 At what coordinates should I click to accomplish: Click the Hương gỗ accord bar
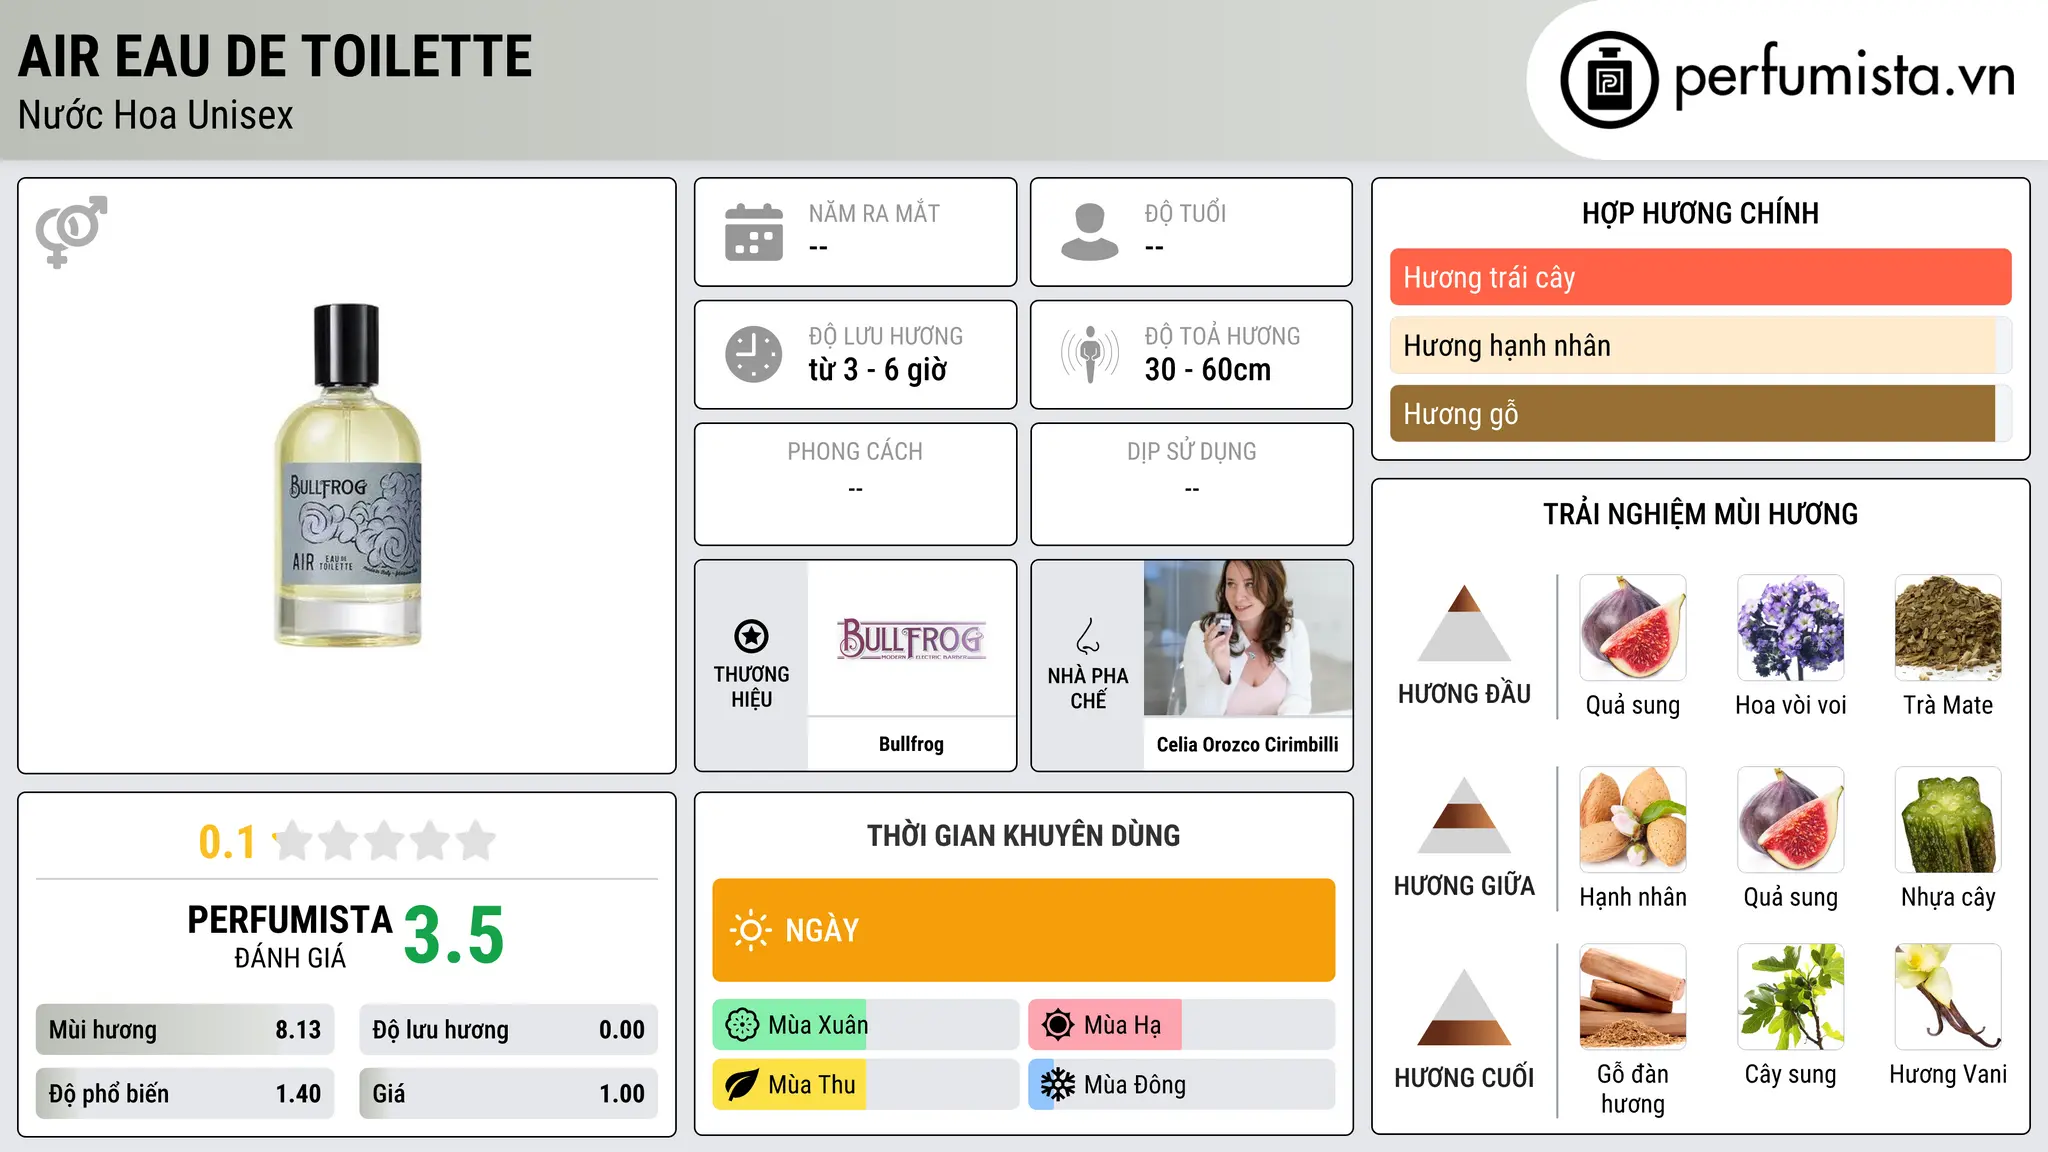pyautogui.click(x=1700, y=413)
